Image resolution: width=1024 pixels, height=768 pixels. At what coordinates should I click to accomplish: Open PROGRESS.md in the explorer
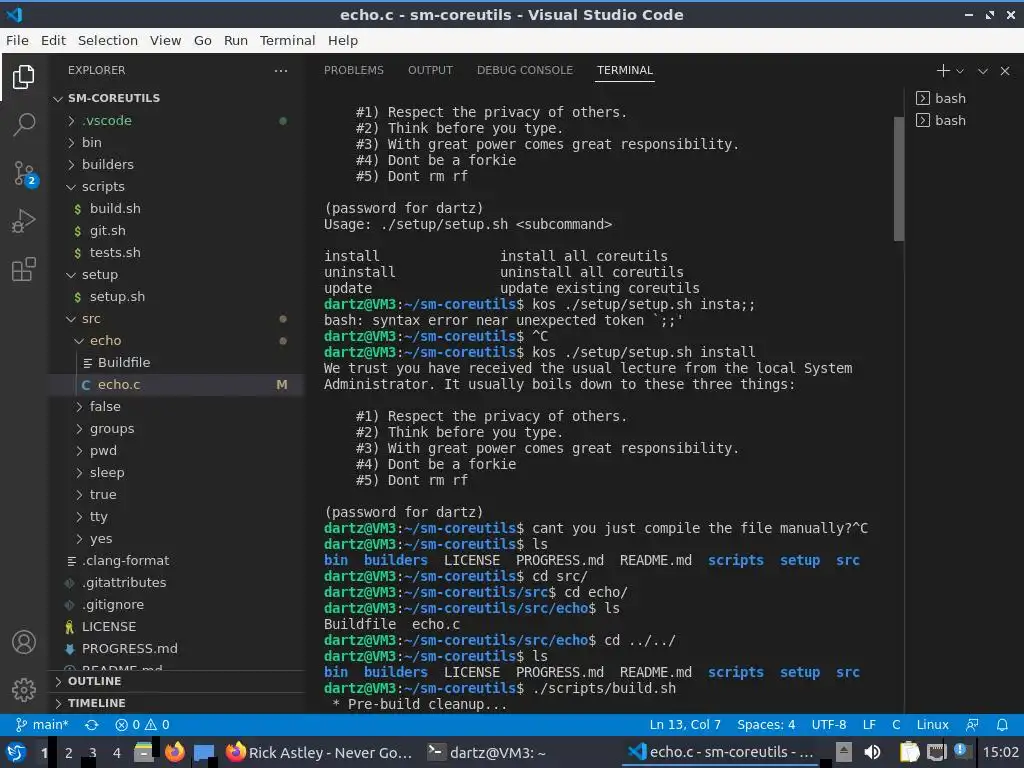176,648
